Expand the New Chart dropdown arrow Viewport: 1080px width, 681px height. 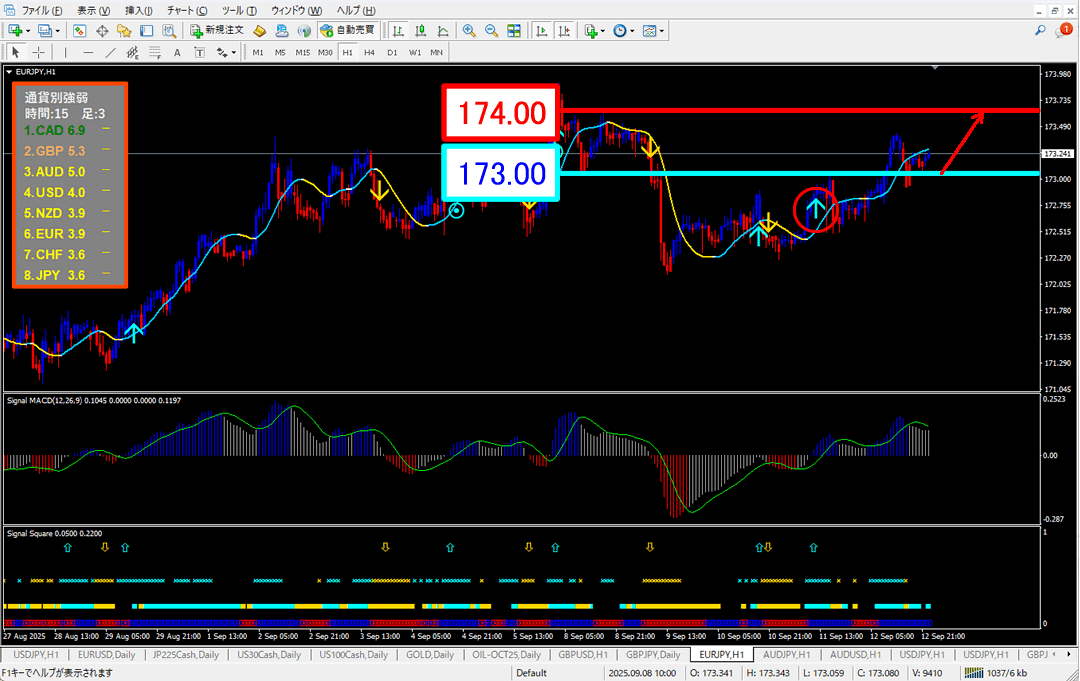[28, 31]
